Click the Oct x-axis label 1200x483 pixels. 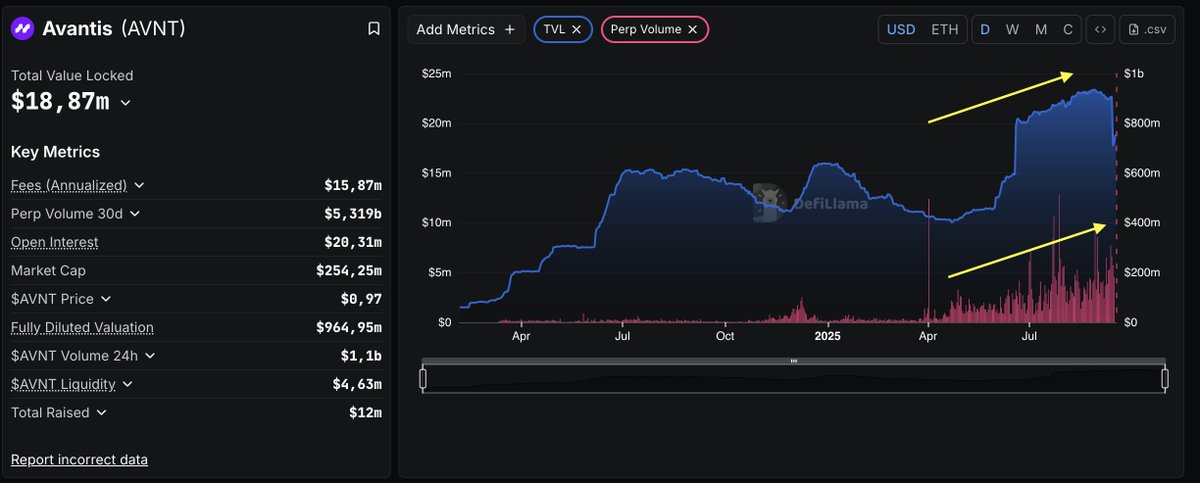(x=725, y=336)
